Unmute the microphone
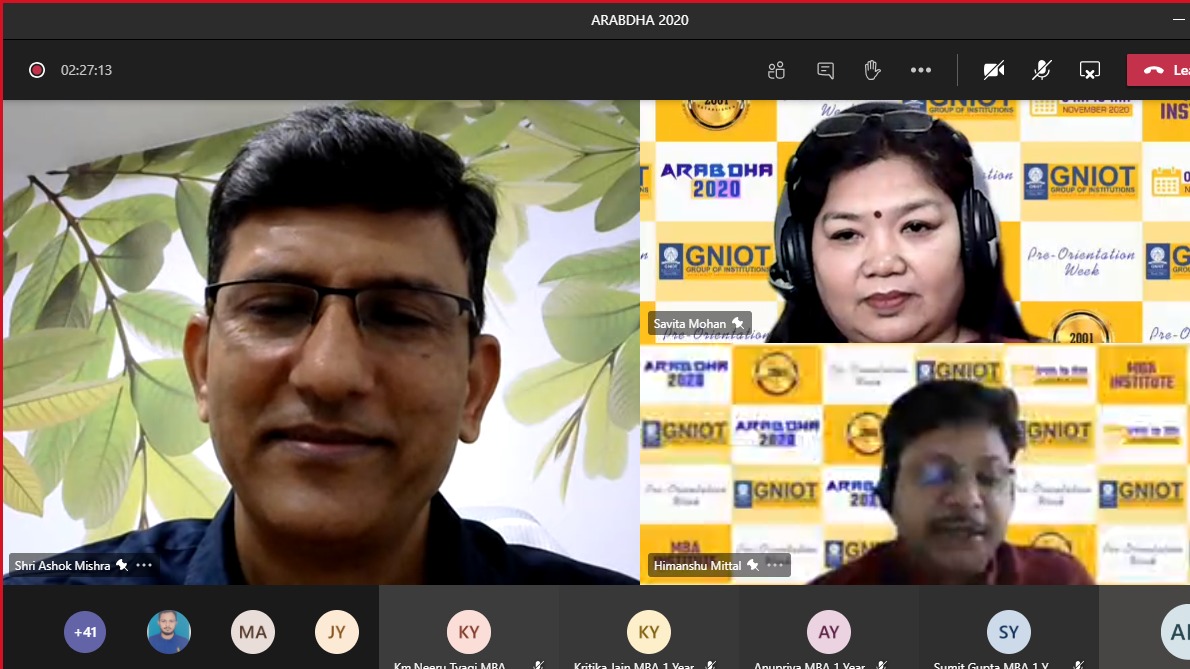 pos(1041,70)
